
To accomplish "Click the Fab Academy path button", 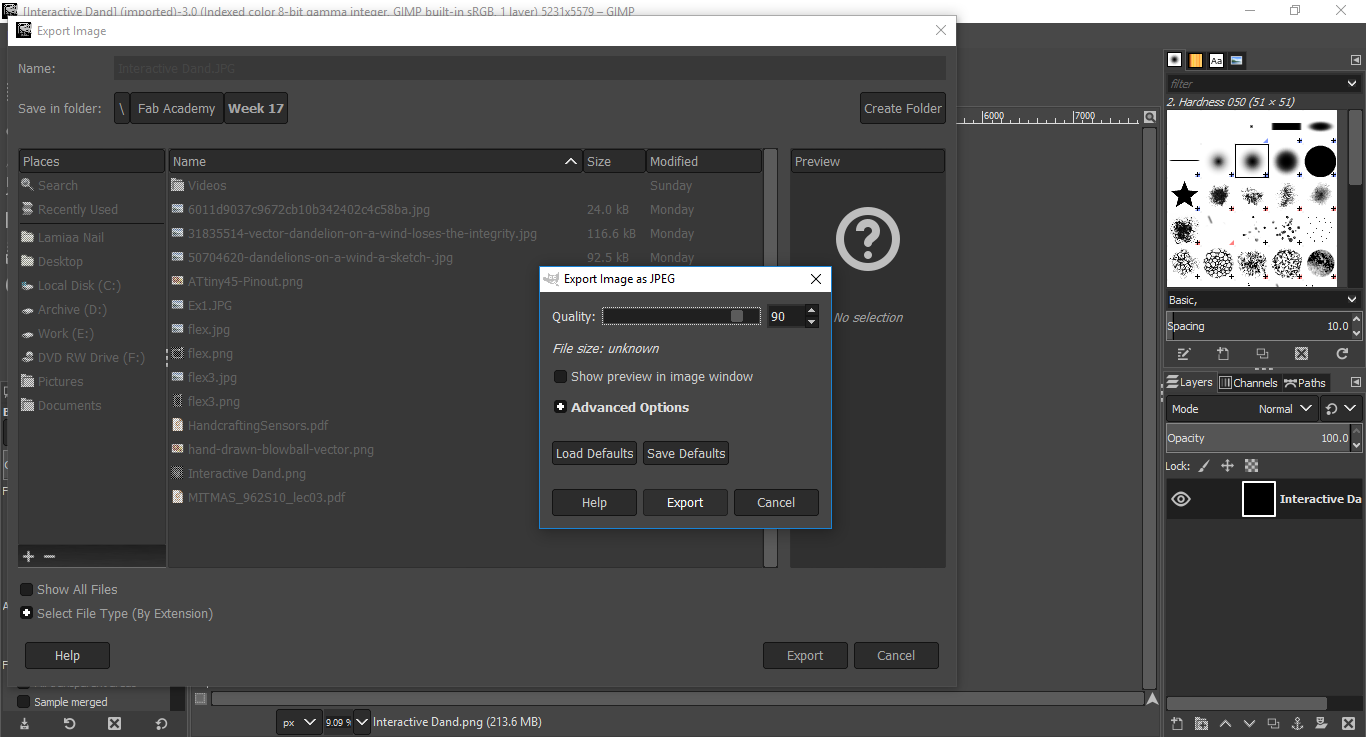I will tap(176, 108).
